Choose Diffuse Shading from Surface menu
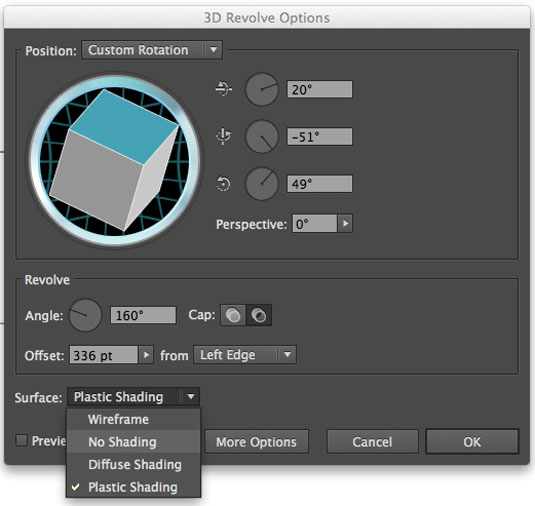Viewport: 535px width, 506px height. click(x=133, y=464)
